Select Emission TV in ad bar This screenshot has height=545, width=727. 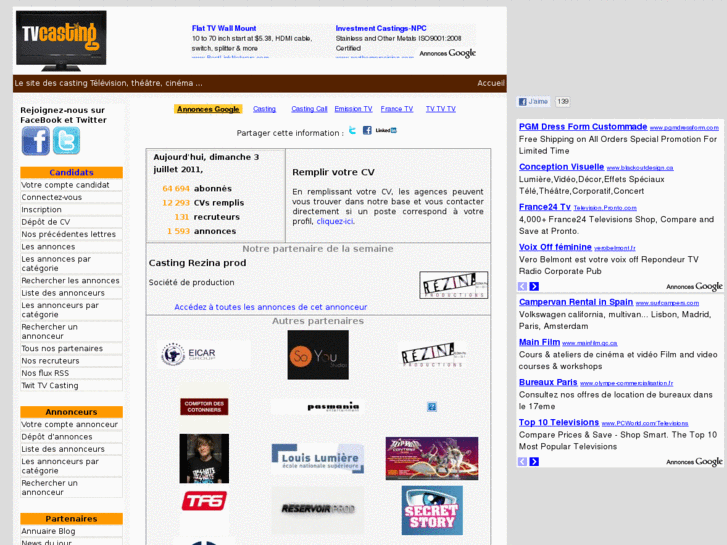tap(353, 109)
